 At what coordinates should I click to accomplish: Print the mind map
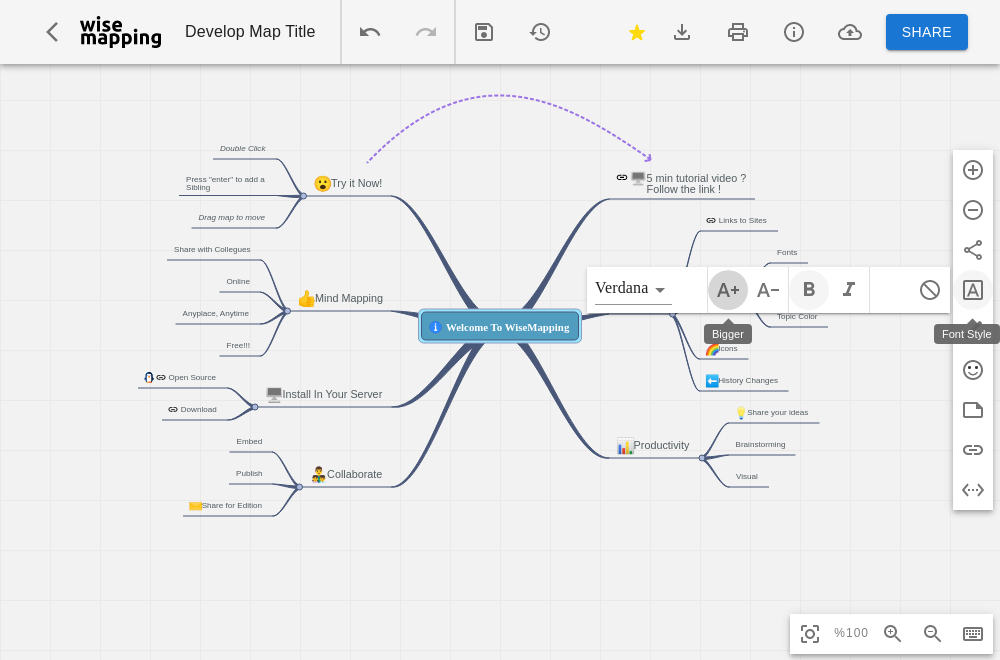click(738, 32)
